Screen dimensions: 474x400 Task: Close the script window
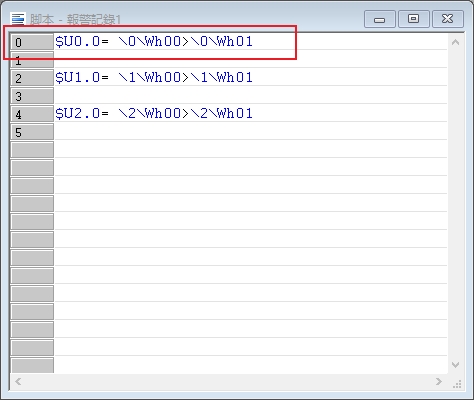click(x=448, y=19)
